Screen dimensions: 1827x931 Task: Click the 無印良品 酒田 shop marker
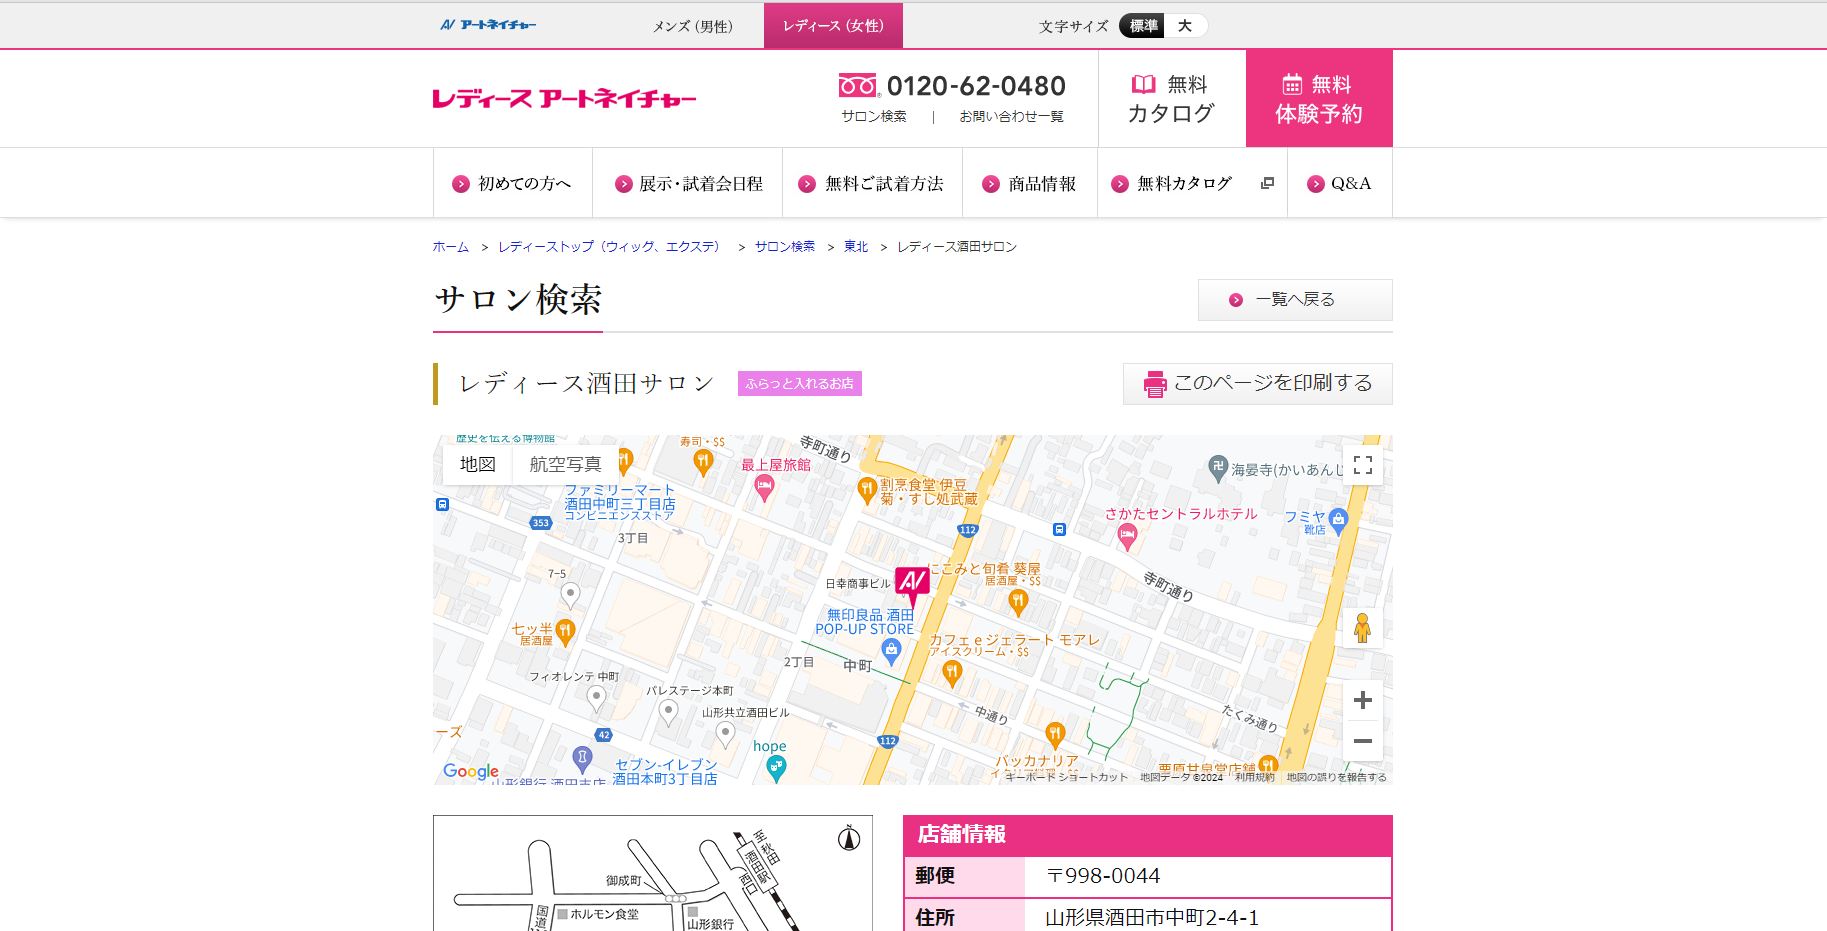[891, 651]
